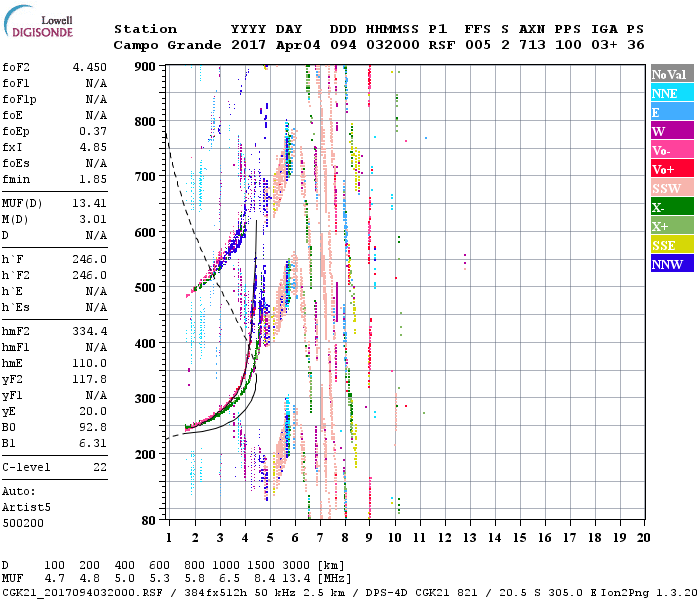The width and height of the screenshot is (700, 600).
Task: Click the 80 km height axis label
Action: (x=149, y=521)
